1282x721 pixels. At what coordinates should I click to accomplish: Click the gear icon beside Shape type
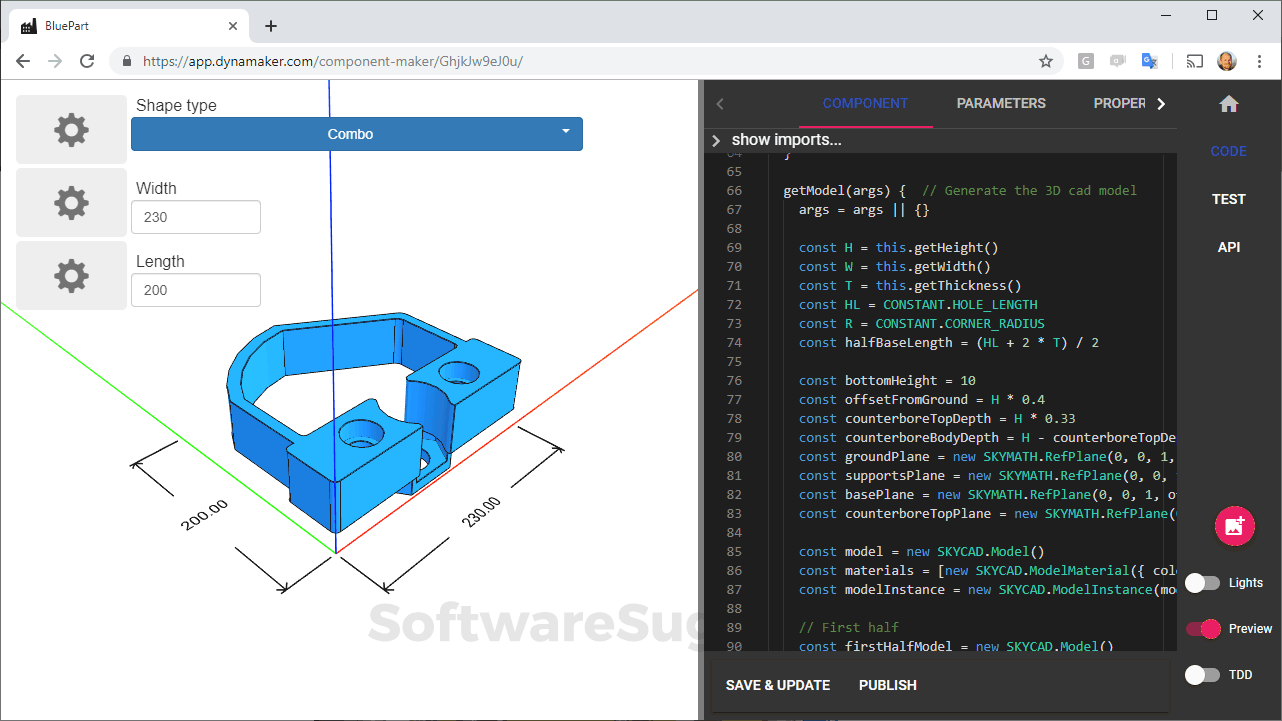coord(71,130)
